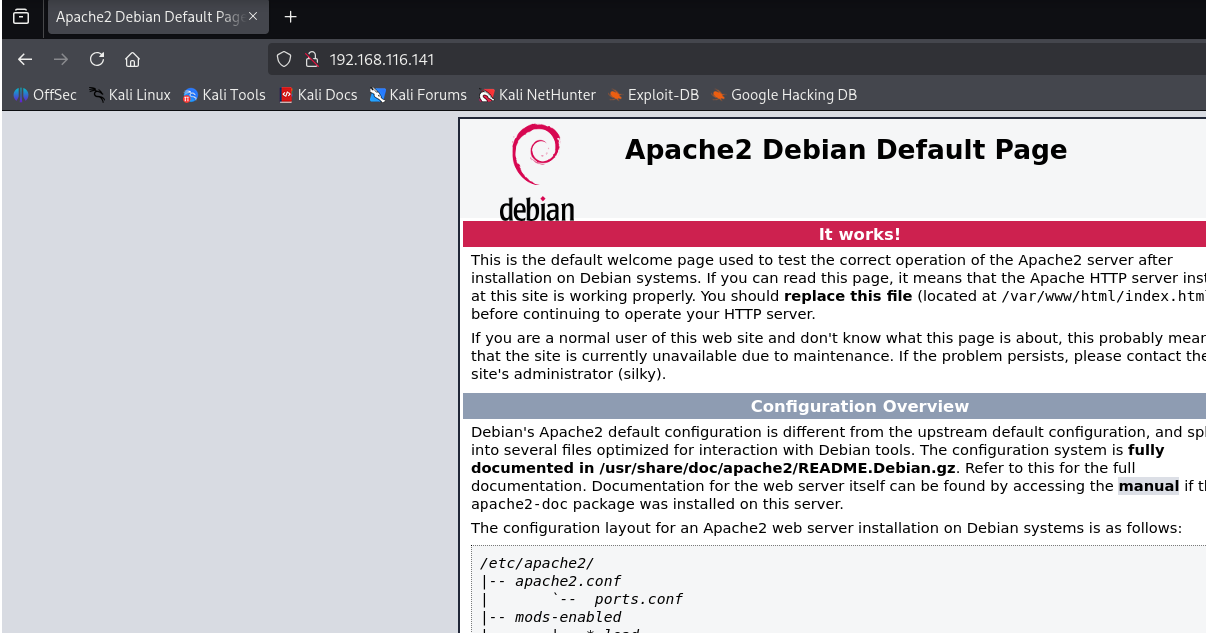Open the Exploit-DB bookmark

pos(654,95)
